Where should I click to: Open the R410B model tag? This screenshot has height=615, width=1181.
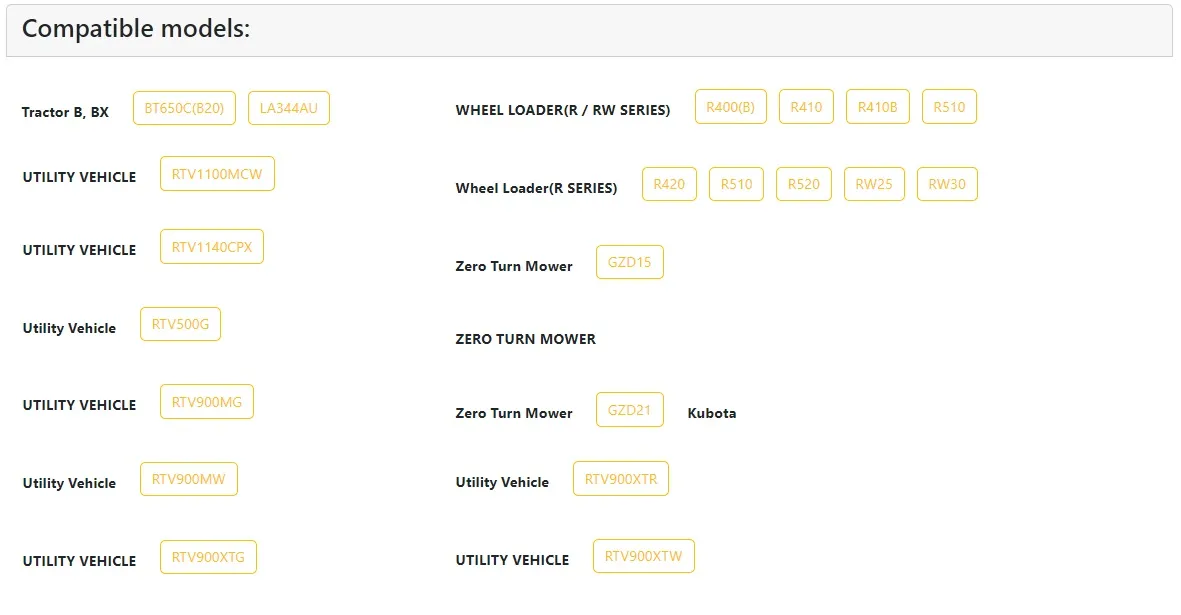click(x=877, y=107)
